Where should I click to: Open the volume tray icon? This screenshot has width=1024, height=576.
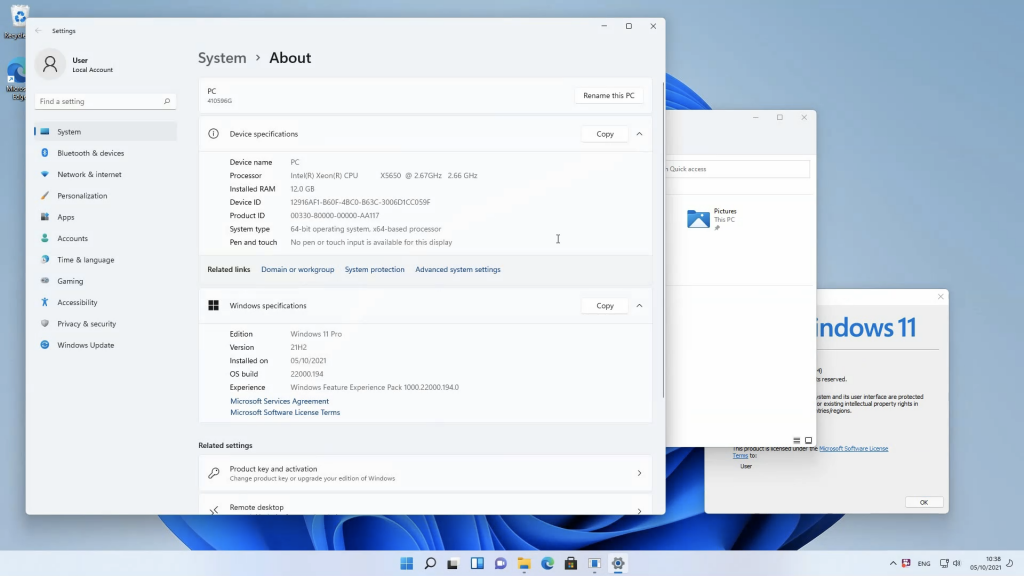957,563
